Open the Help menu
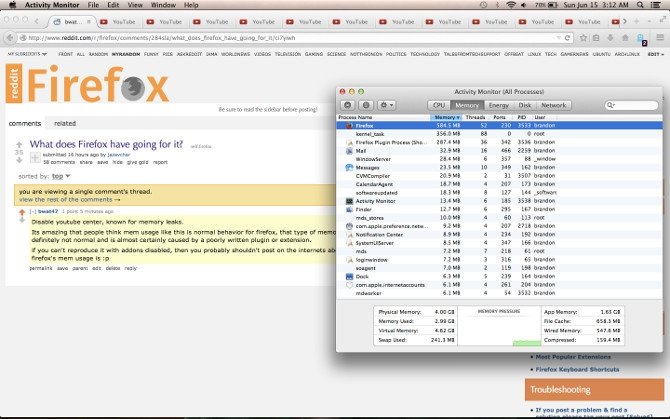The width and height of the screenshot is (670, 419). (x=191, y=5)
